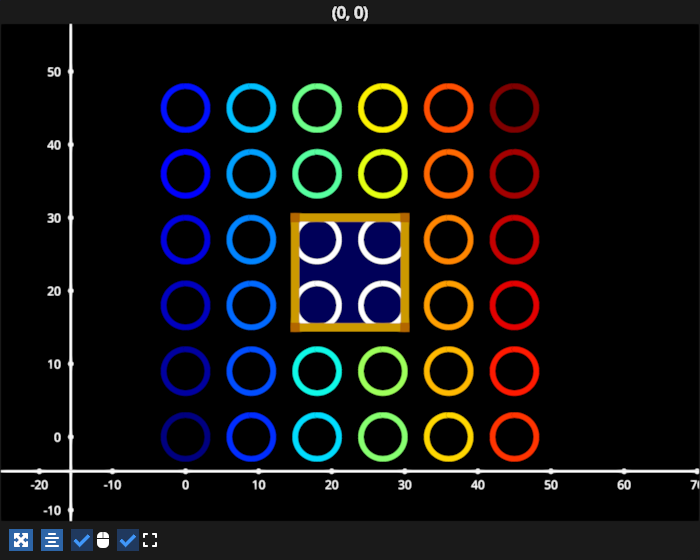Click the dark blue fill of the orange selection box
This screenshot has width=700, height=560.
350,273
